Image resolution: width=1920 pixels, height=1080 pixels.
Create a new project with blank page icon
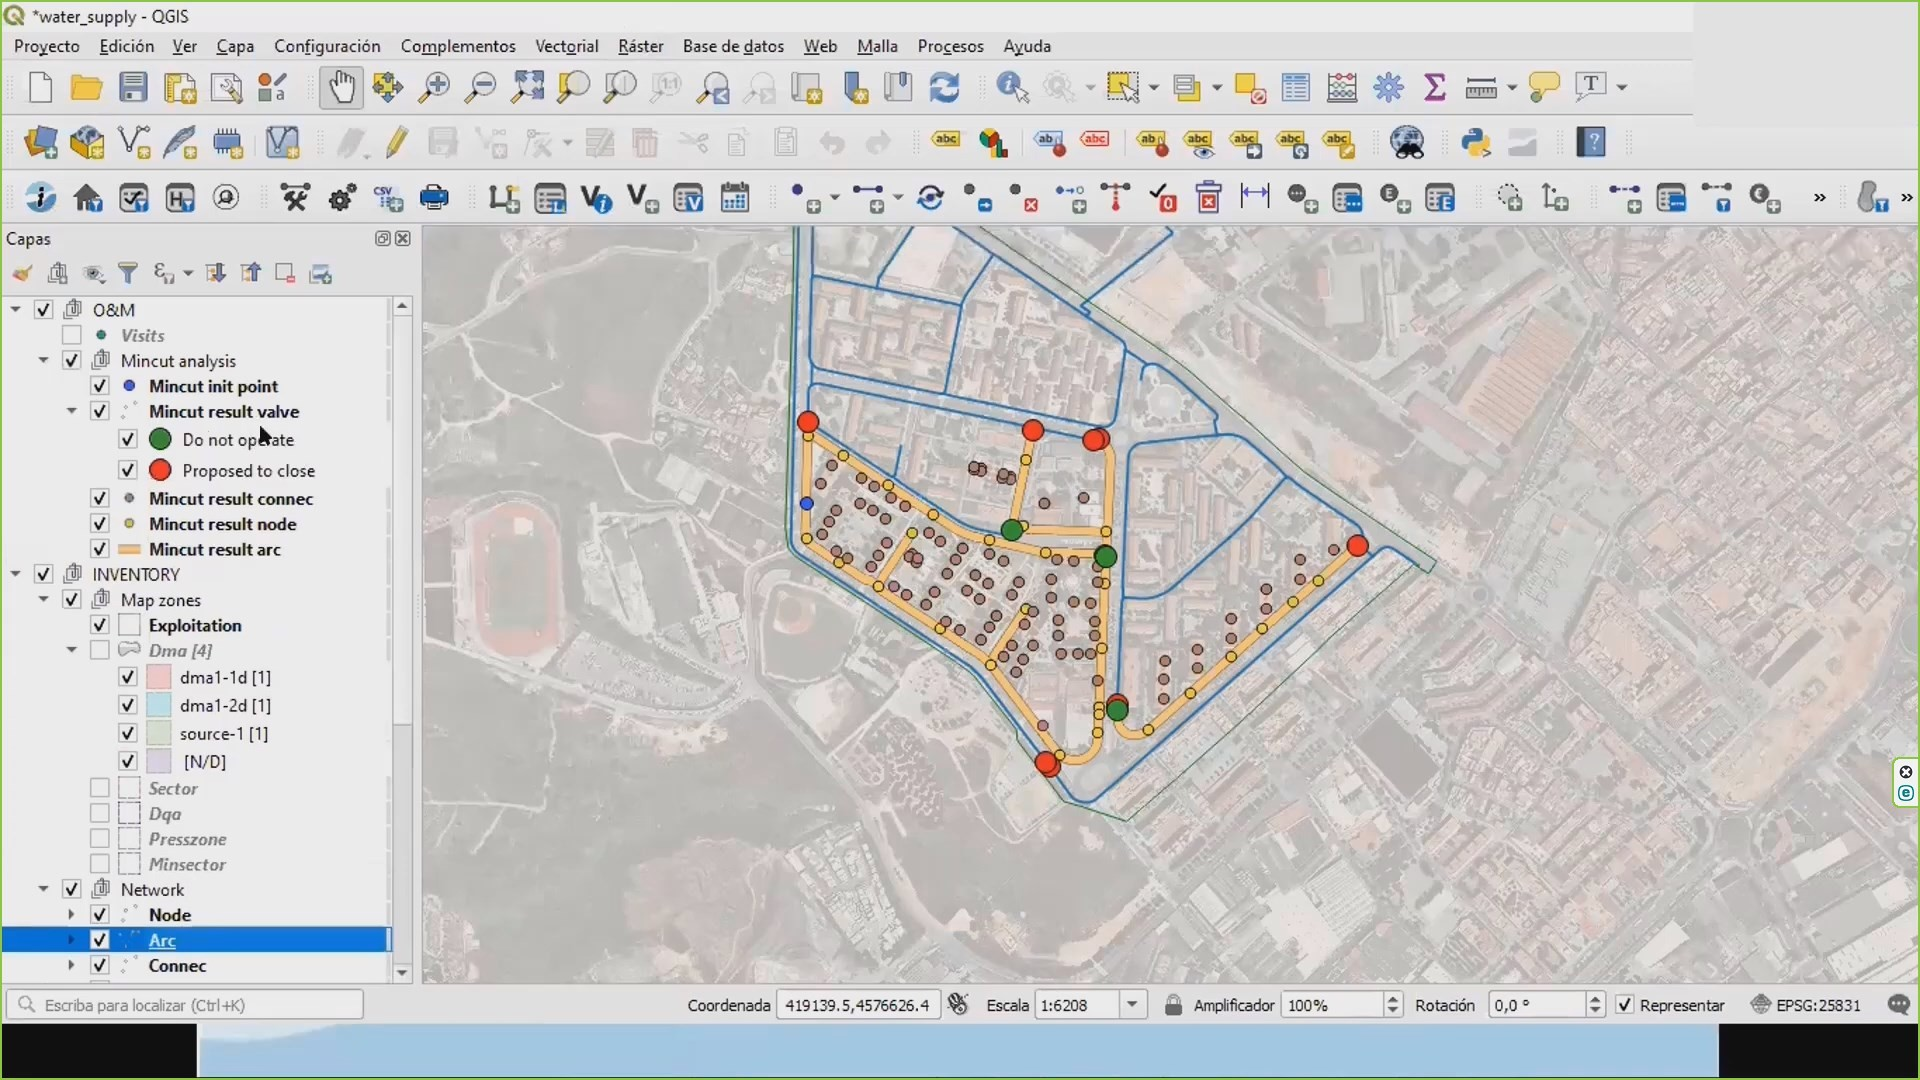coord(40,88)
